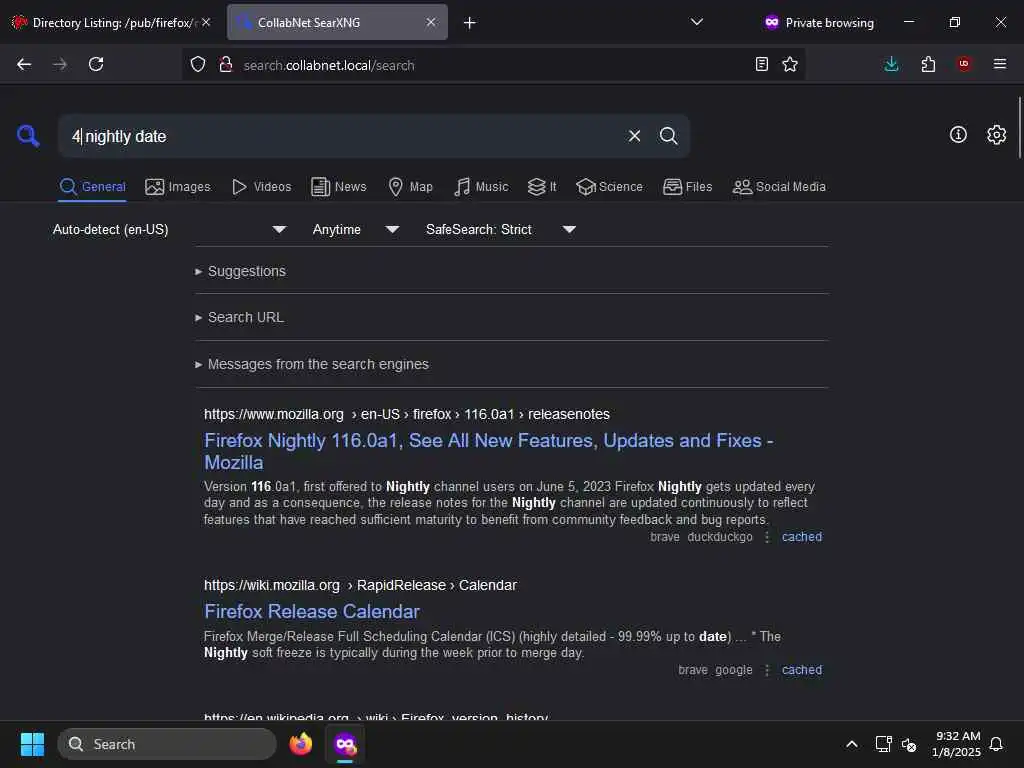Open the SearXNG about info icon
Viewport: 1024px width, 768px height.
tap(958, 135)
